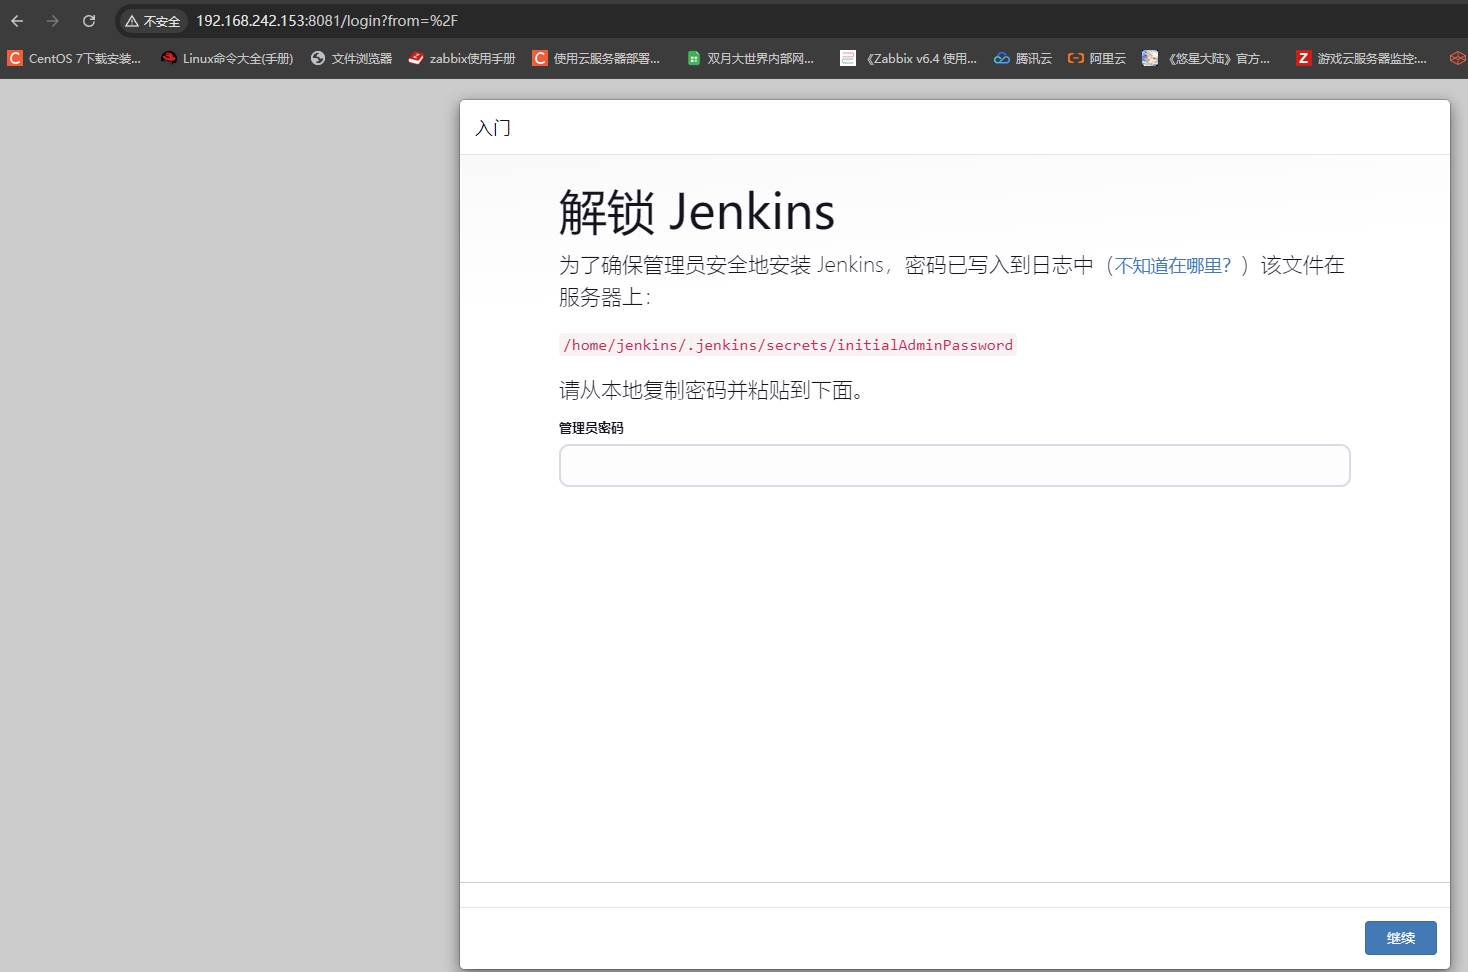Reload the page with refresh icon
This screenshot has height=972, width=1468.
pos(89,21)
